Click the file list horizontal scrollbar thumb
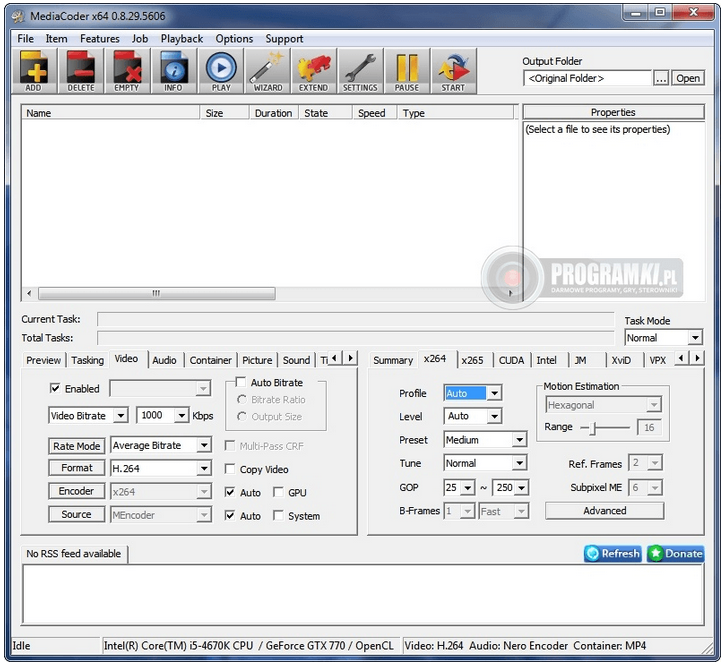The height and width of the screenshot is (662, 724). coord(157,293)
